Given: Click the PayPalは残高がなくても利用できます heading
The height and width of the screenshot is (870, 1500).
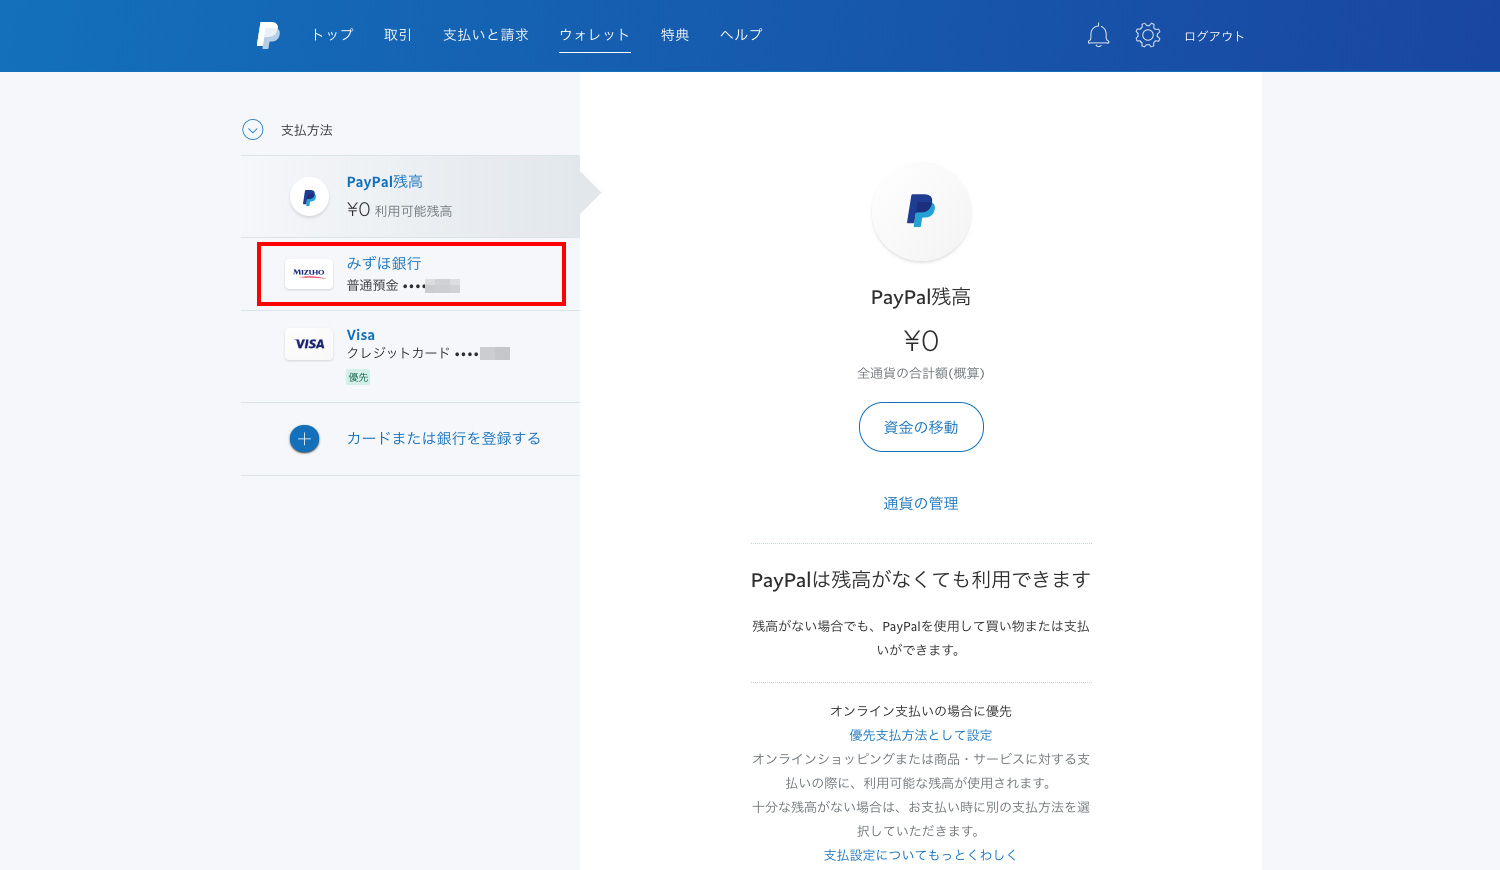Looking at the screenshot, I should click(x=921, y=580).
